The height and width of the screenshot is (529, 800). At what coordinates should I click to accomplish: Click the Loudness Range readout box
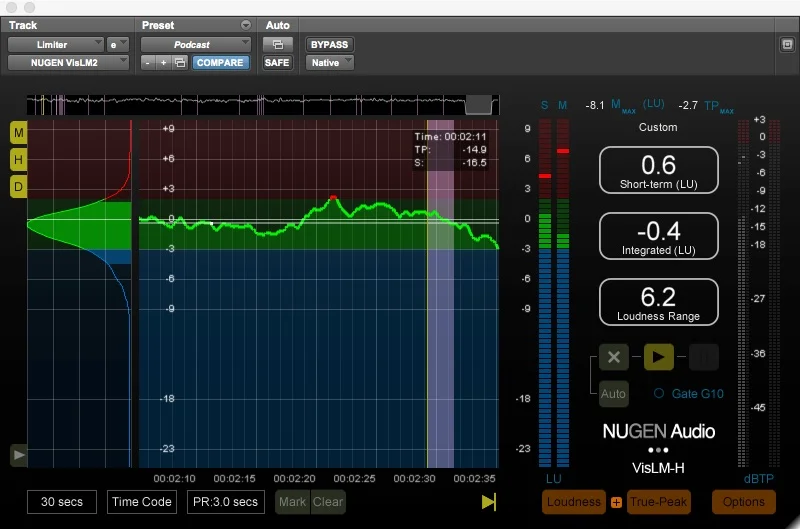[659, 302]
